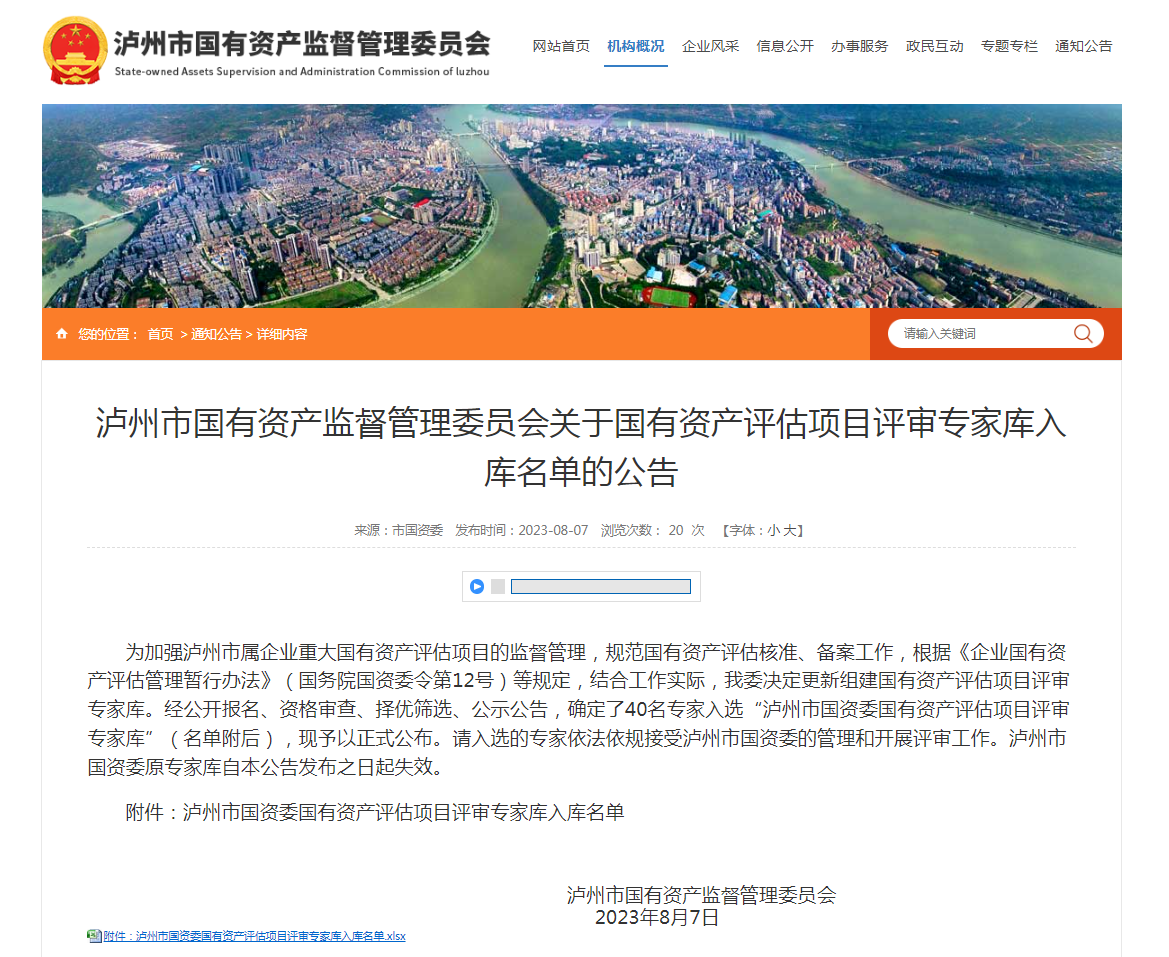Open 专题专栏 menu item
Screen dimensions: 1169x957
[1009, 46]
